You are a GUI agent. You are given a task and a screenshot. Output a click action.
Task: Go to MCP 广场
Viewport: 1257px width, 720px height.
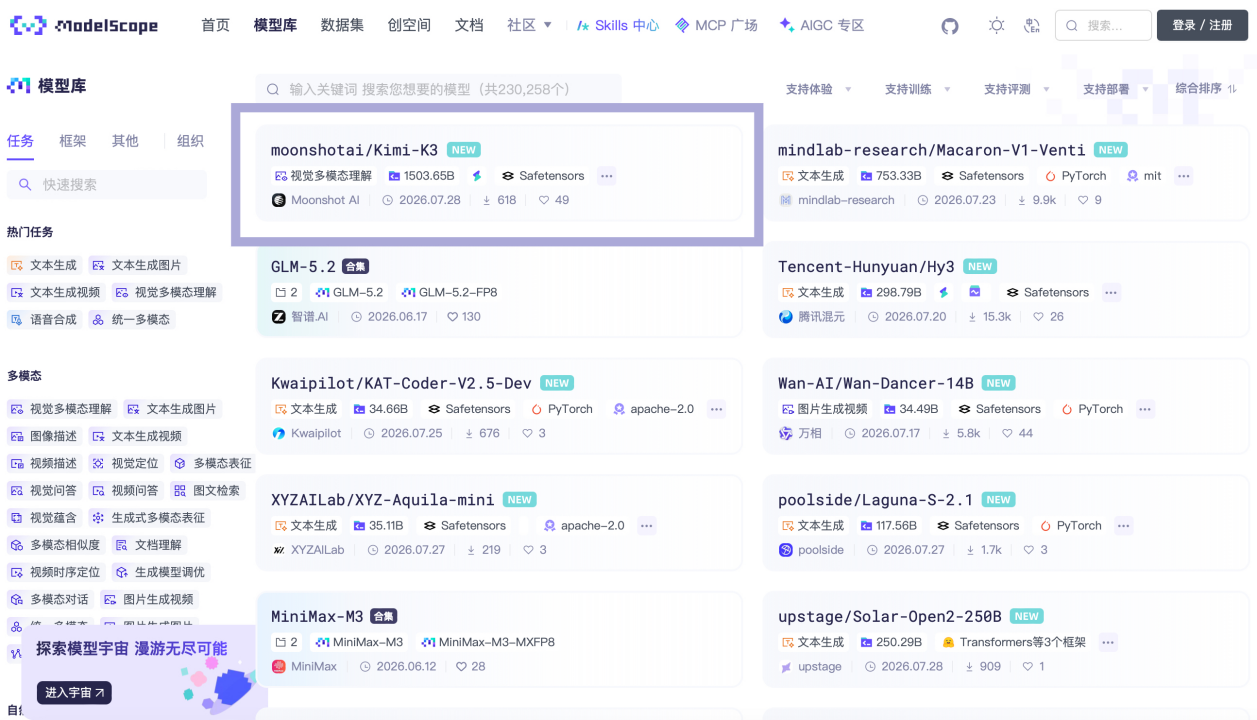[x=716, y=25]
